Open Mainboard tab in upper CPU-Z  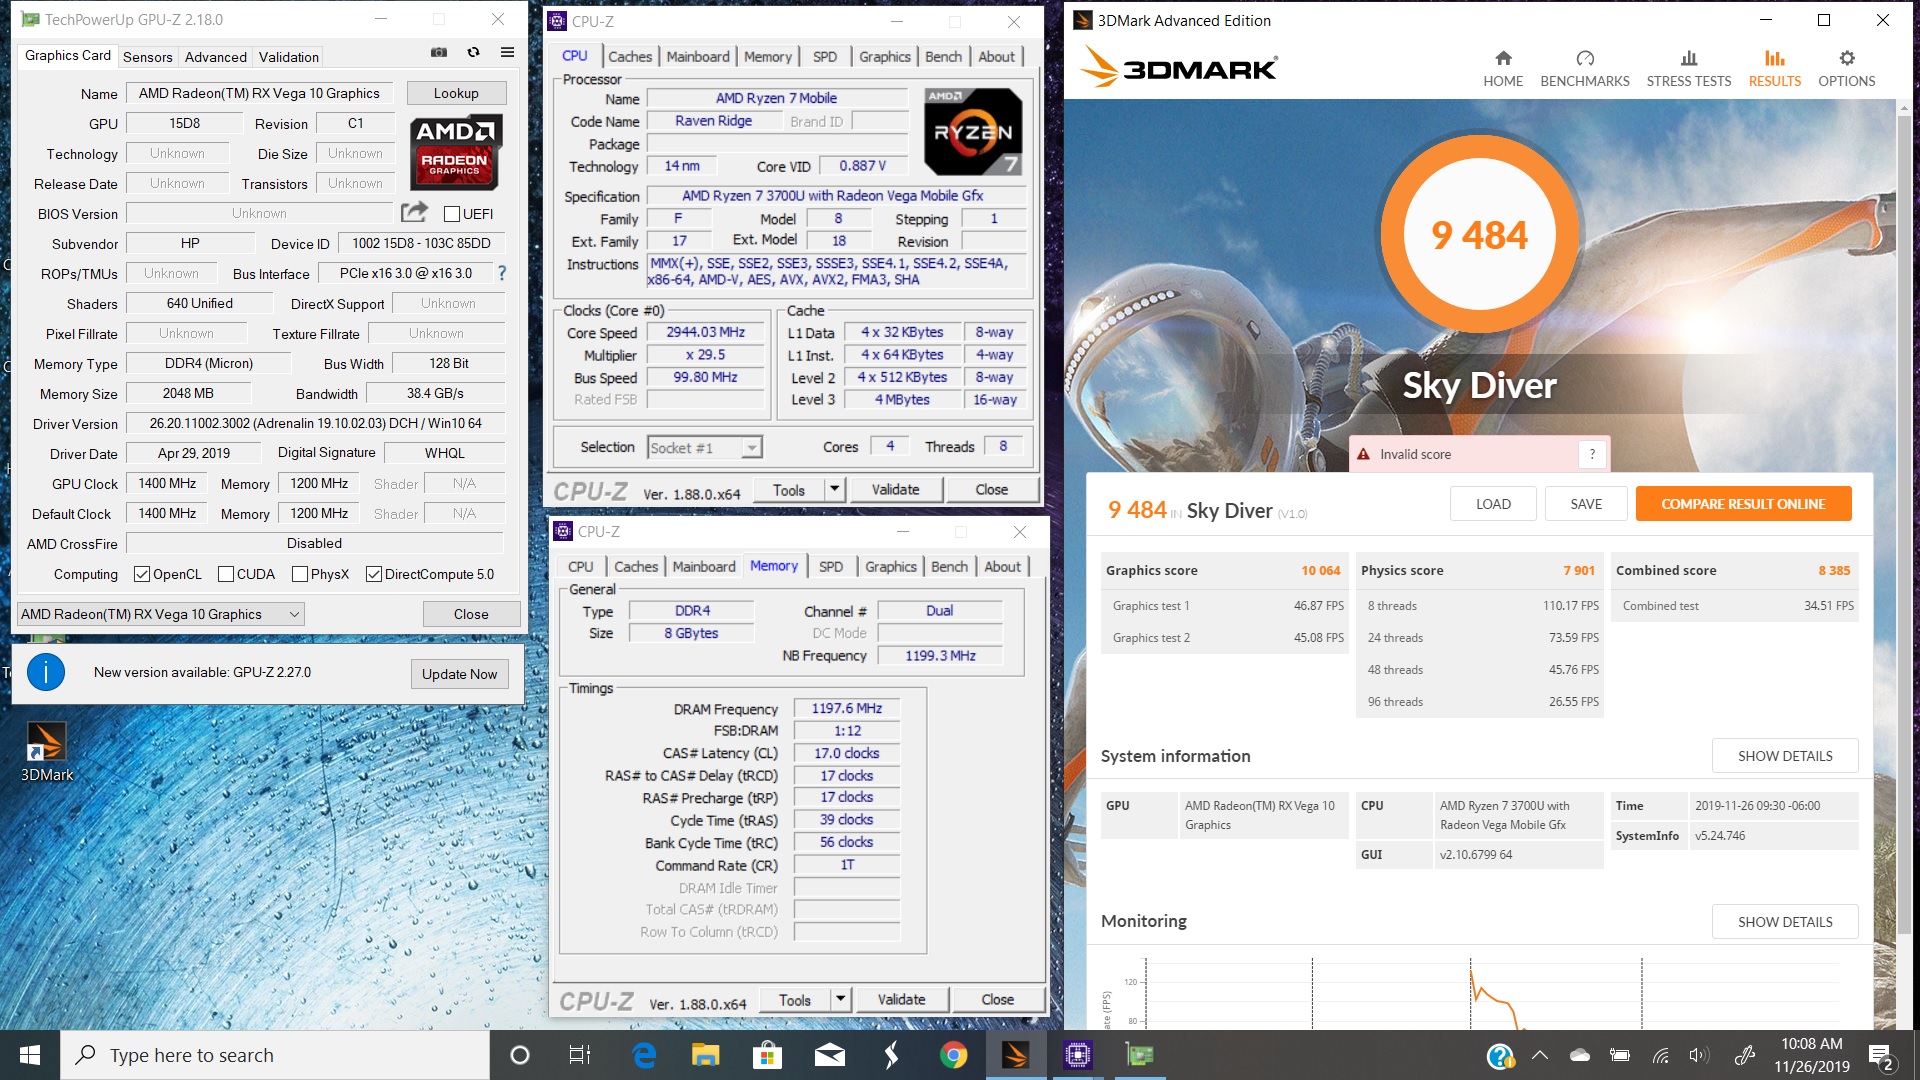[x=698, y=57]
